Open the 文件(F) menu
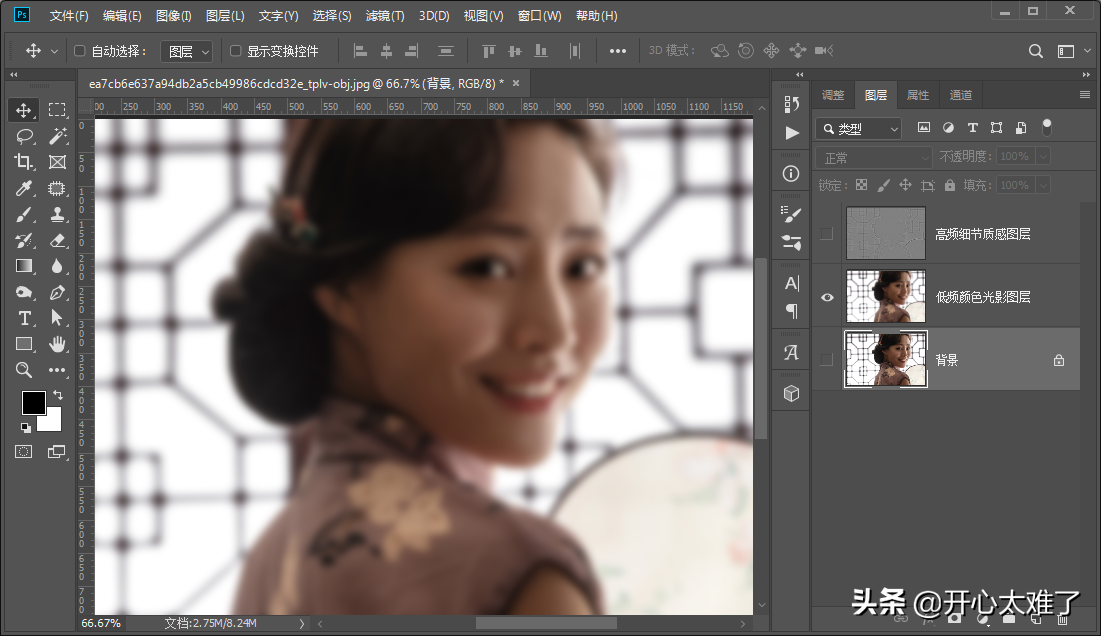The width and height of the screenshot is (1101, 636). (x=69, y=15)
